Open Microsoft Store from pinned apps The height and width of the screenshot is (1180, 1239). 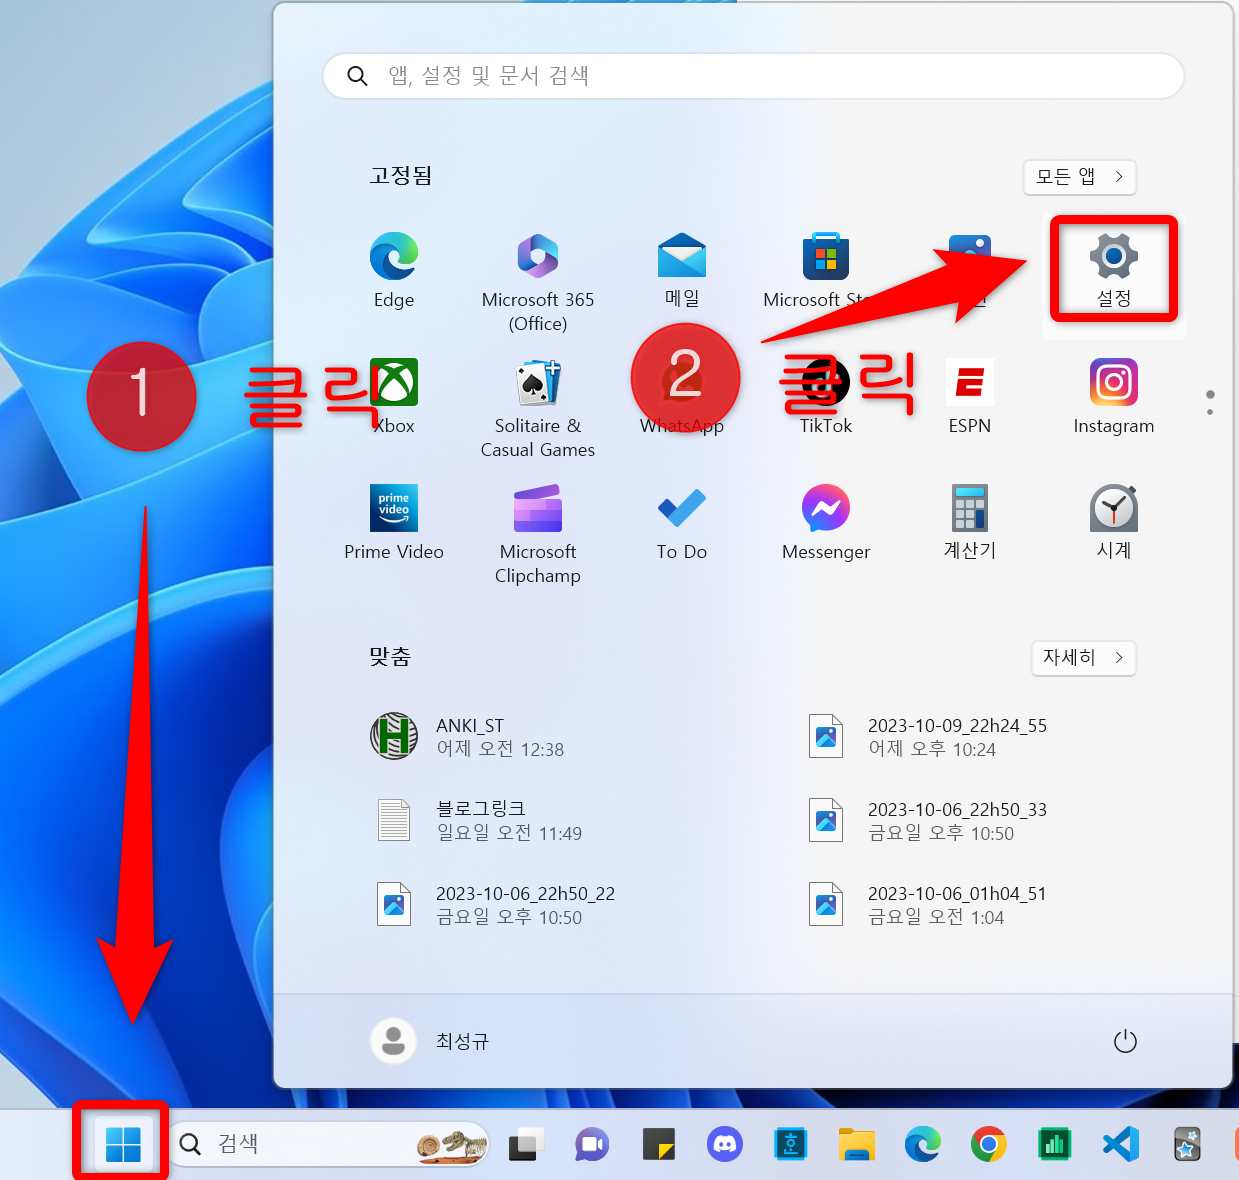pyautogui.click(x=826, y=270)
